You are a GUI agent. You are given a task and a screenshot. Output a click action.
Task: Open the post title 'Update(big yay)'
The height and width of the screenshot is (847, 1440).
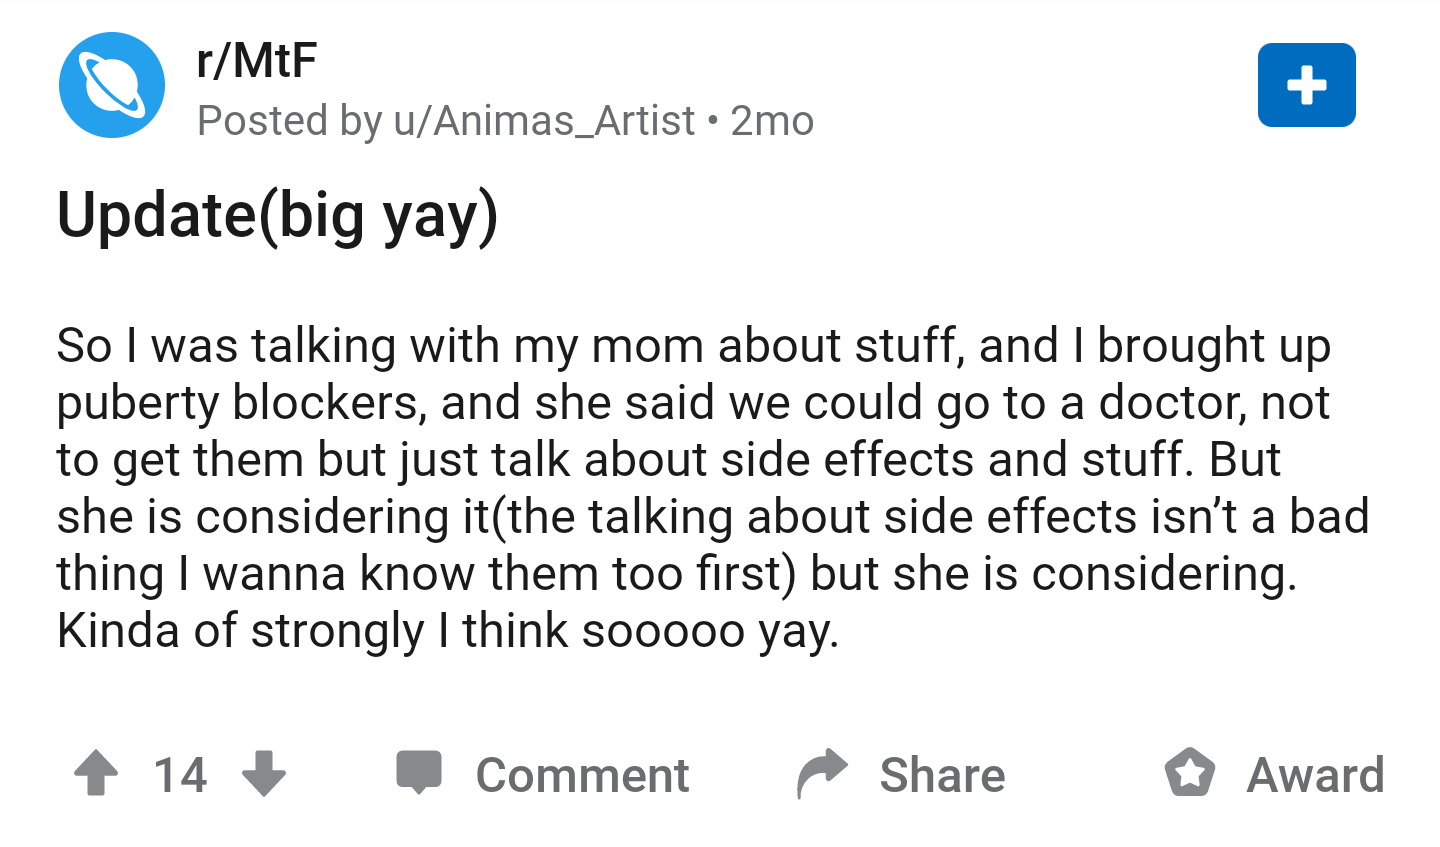coord(278,216)
